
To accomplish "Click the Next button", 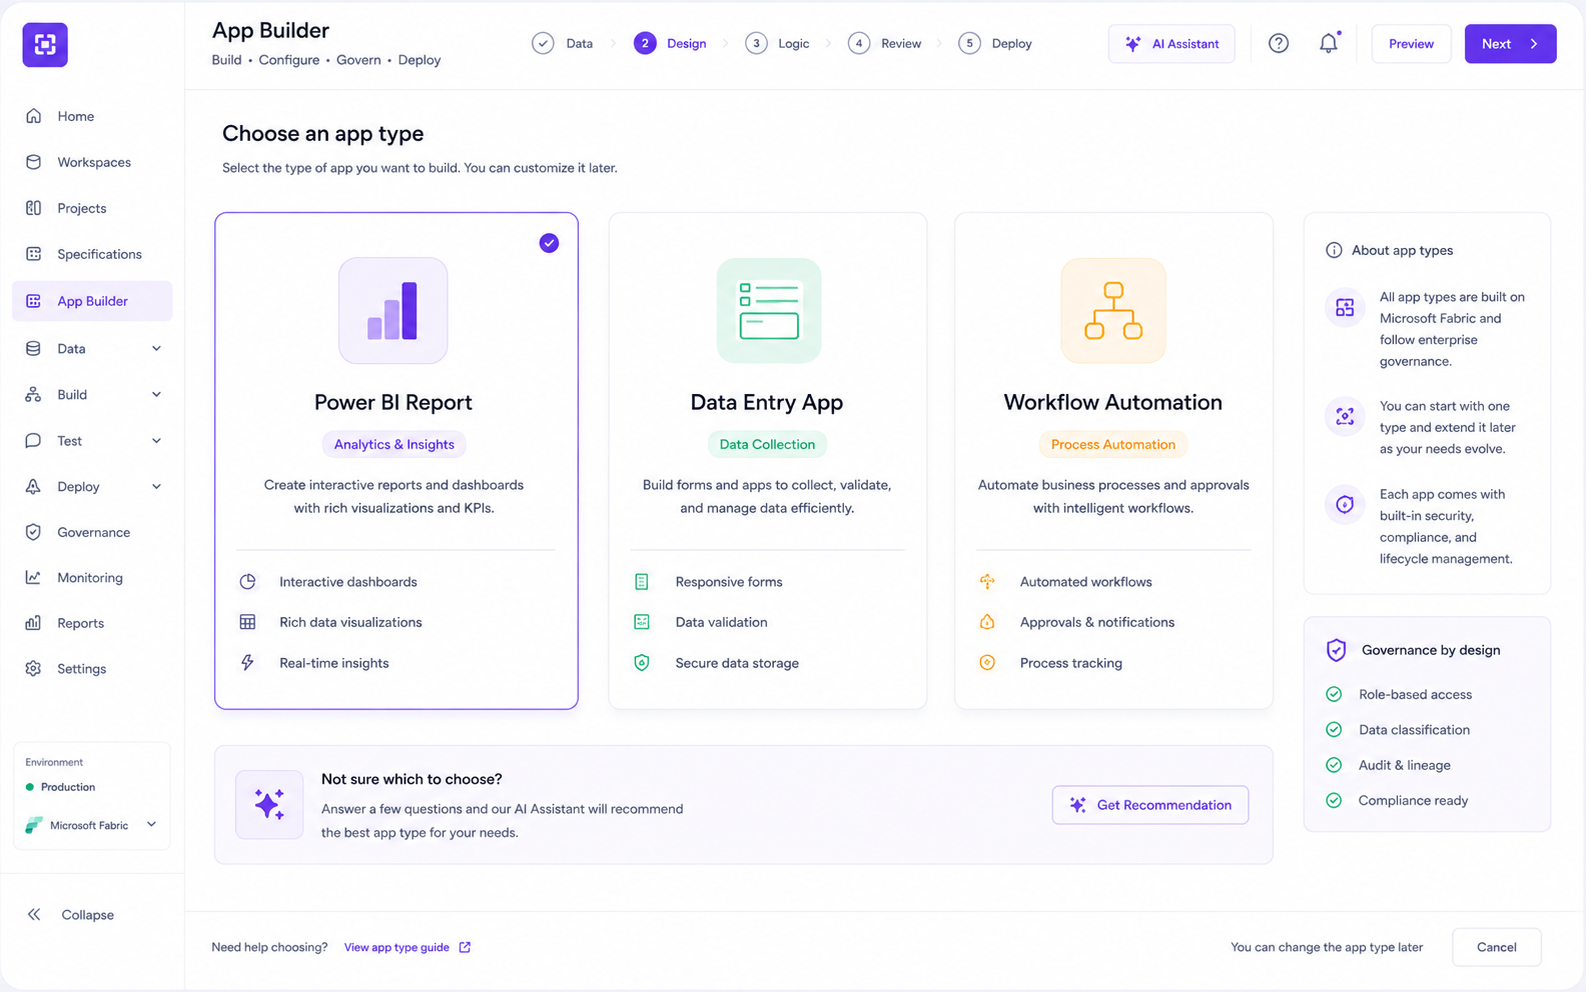I will click(1510, 43).
